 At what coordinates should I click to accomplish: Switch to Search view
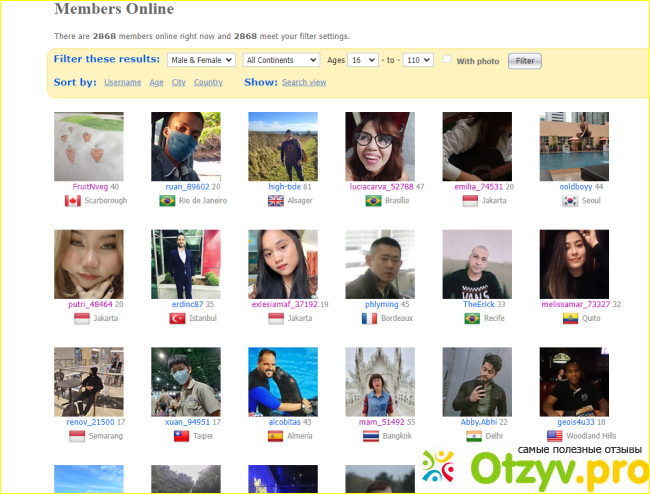tap(304, 83)
